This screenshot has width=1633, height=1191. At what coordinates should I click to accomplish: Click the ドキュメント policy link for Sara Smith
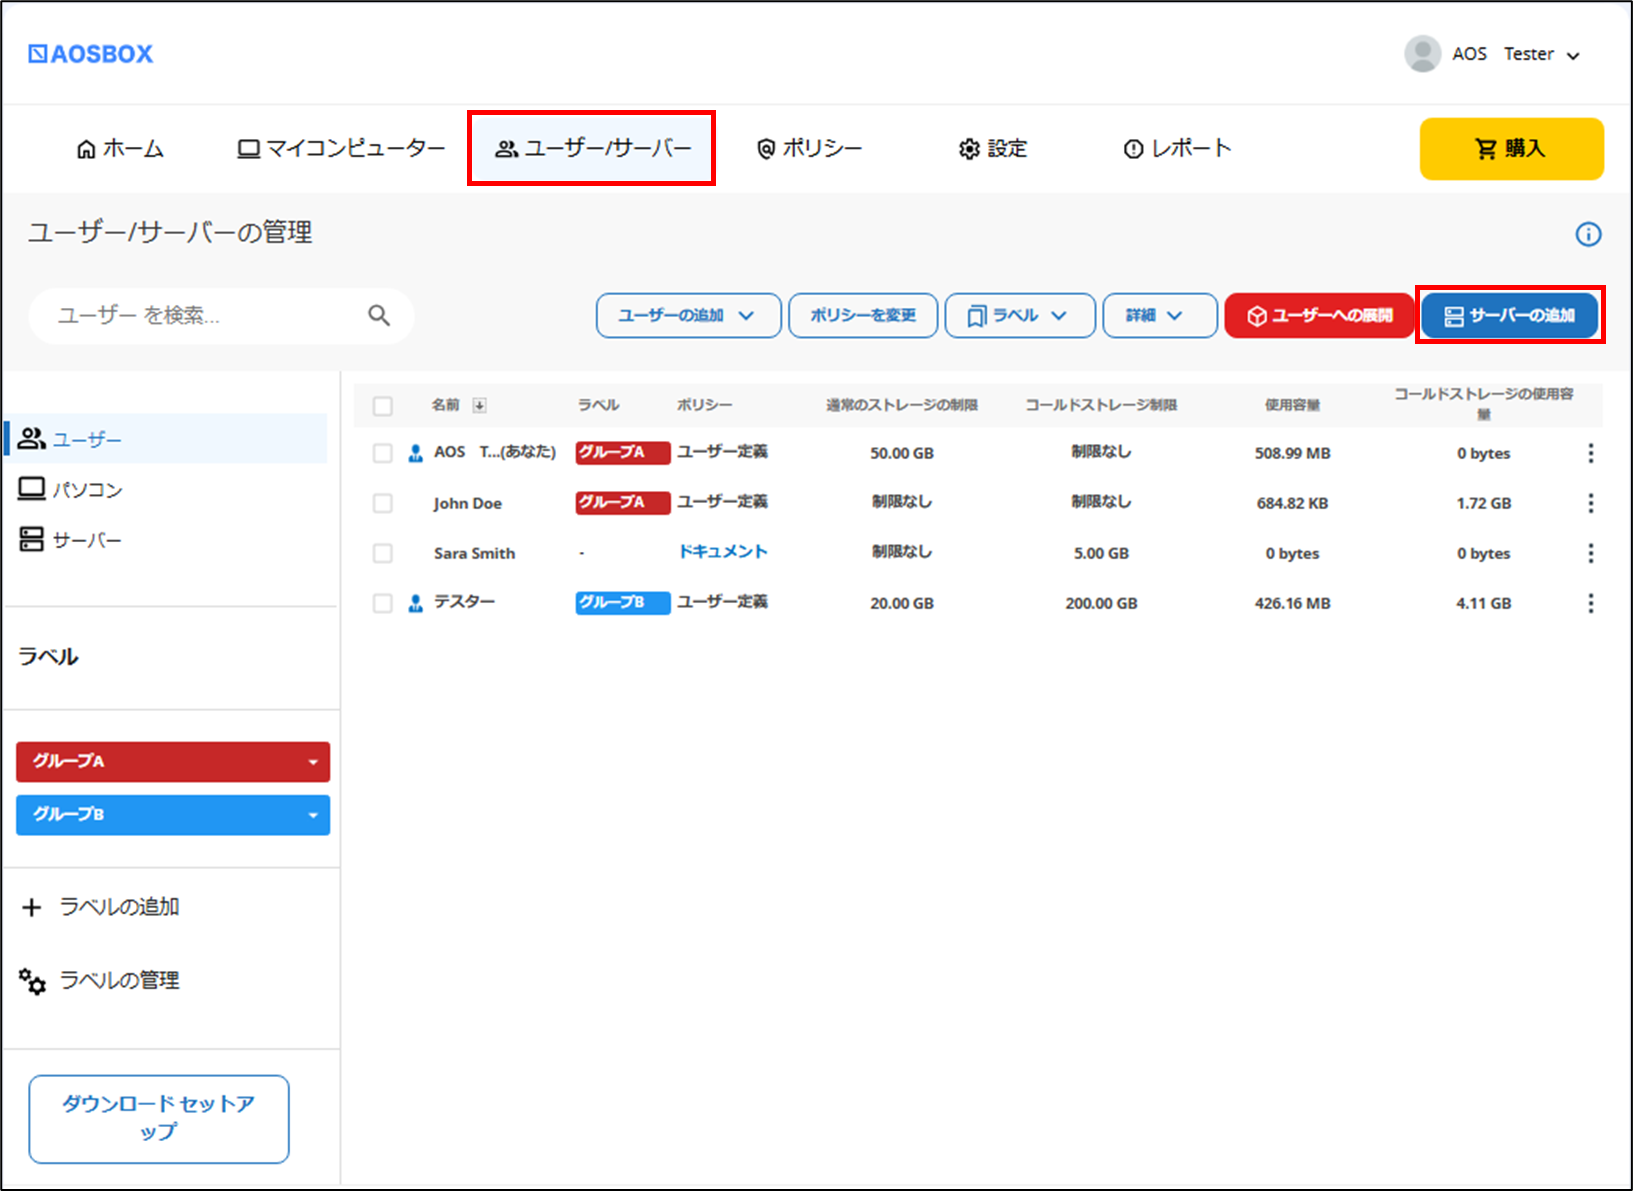(x=723, y=552)
